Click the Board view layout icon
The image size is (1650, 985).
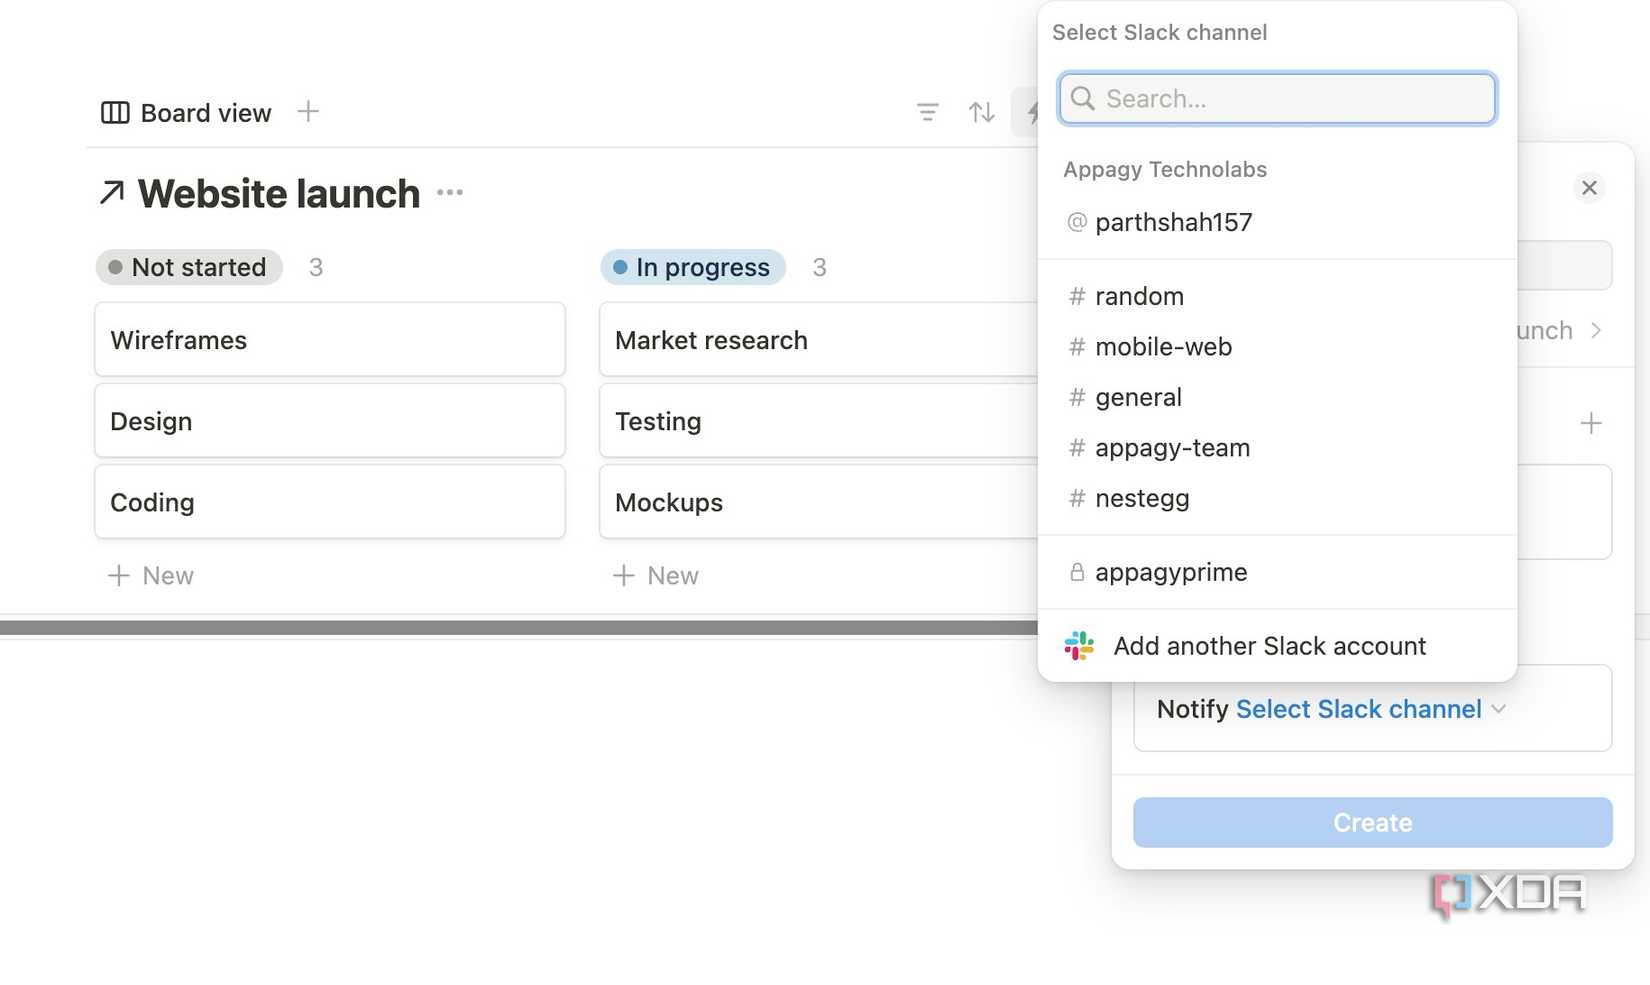pyautogui.click(x=115, y=113)
